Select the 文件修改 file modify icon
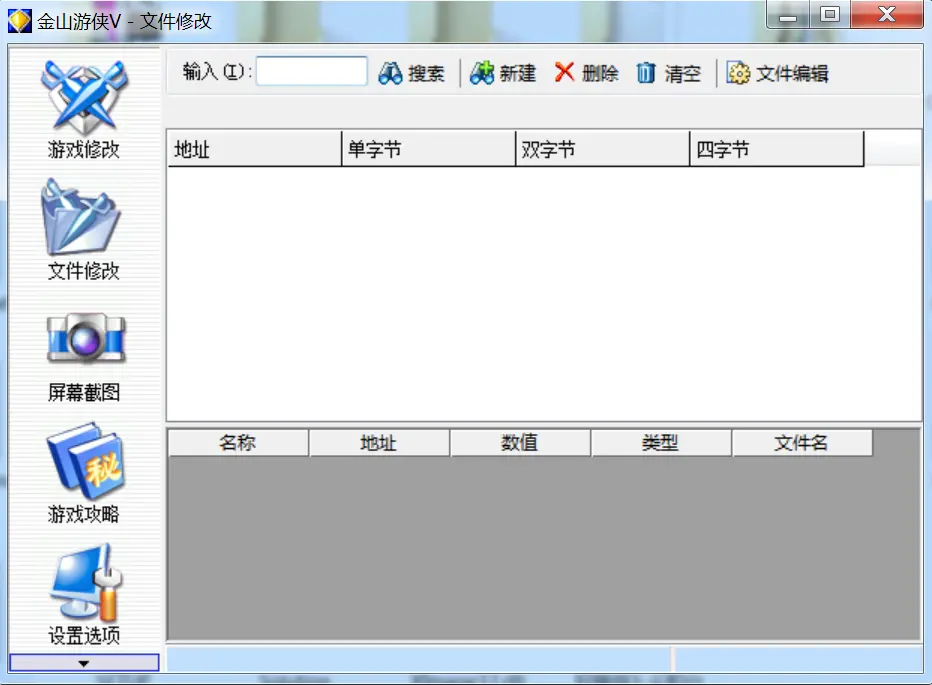The image size is (932, 685). point(83,222)
